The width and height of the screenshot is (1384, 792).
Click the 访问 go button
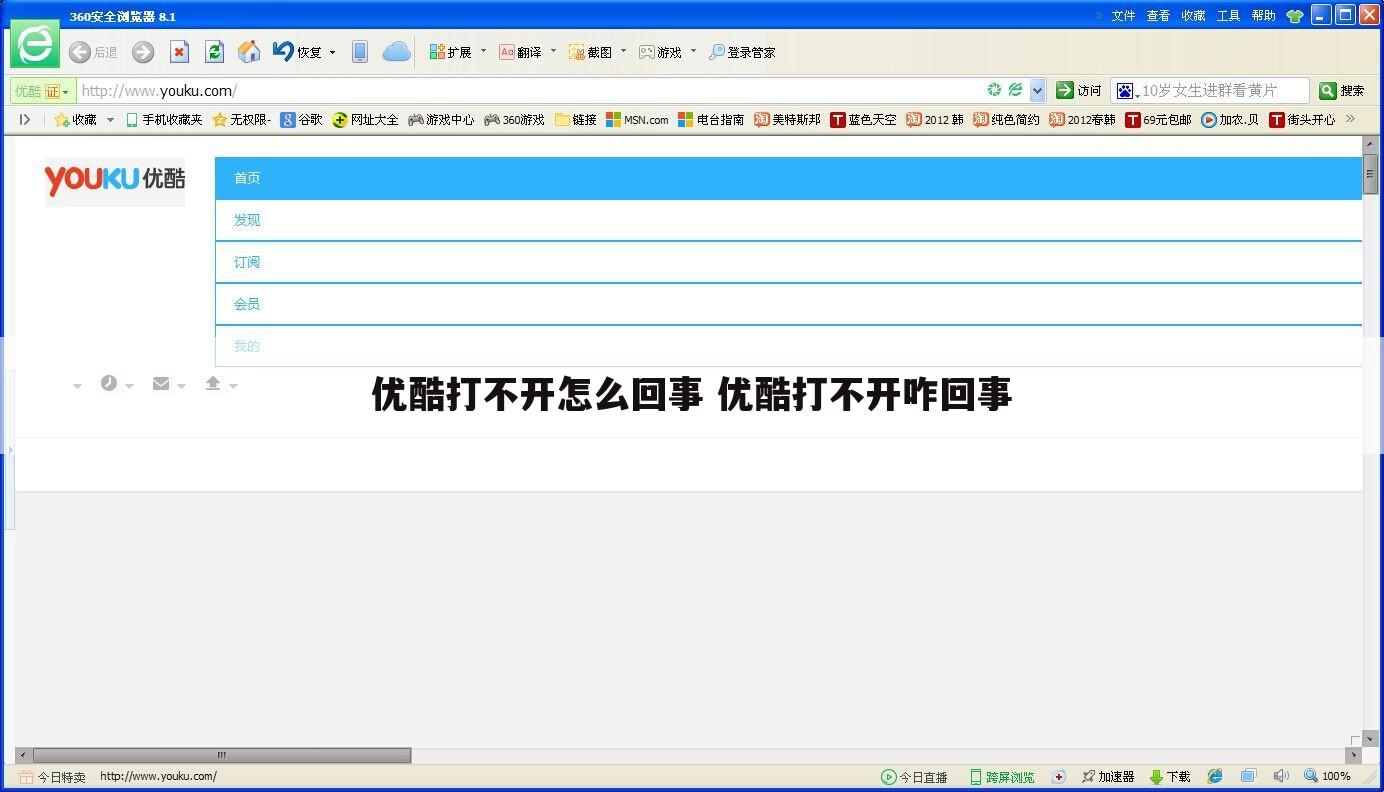click(1079, 91)
